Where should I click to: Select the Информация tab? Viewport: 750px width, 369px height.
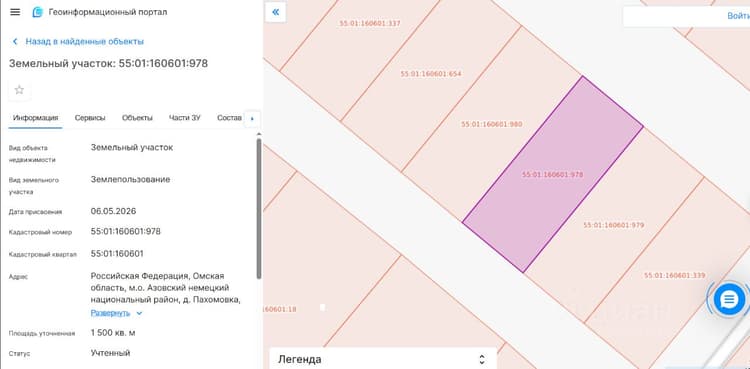click(x=35, y=118)
